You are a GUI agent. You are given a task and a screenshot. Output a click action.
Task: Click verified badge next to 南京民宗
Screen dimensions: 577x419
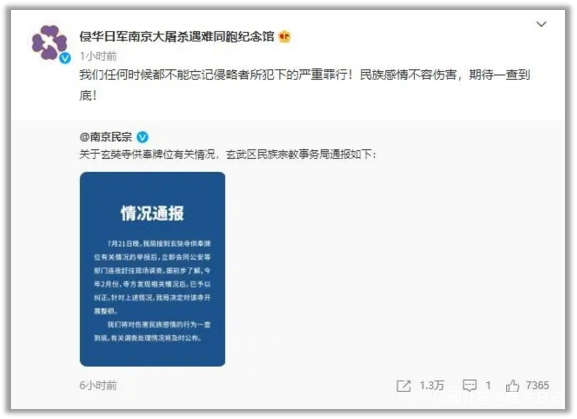pos(142,137)
